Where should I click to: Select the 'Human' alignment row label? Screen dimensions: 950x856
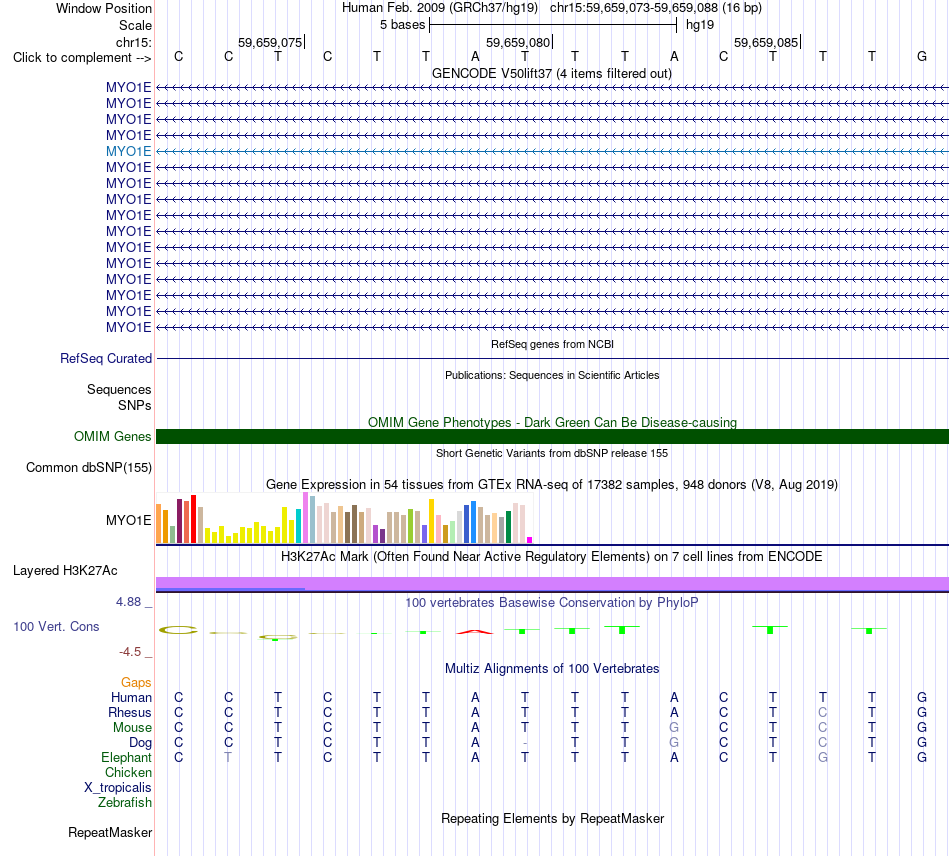point(131,698)
